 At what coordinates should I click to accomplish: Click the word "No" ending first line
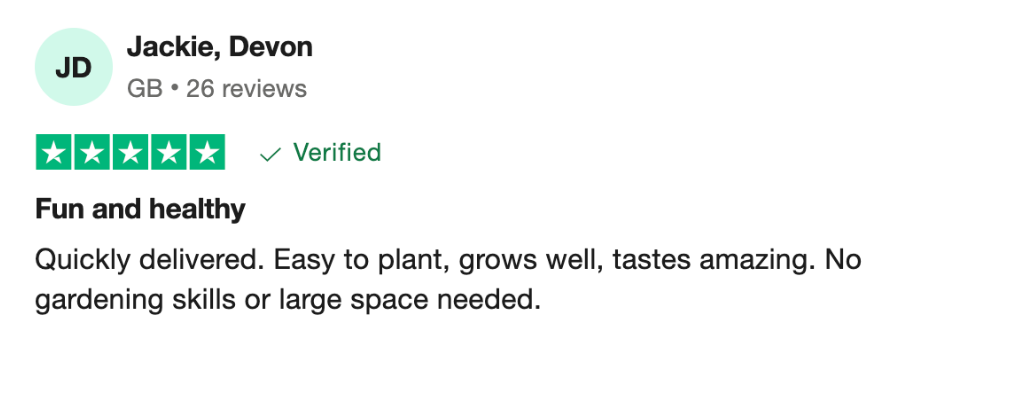click(843, 260)
